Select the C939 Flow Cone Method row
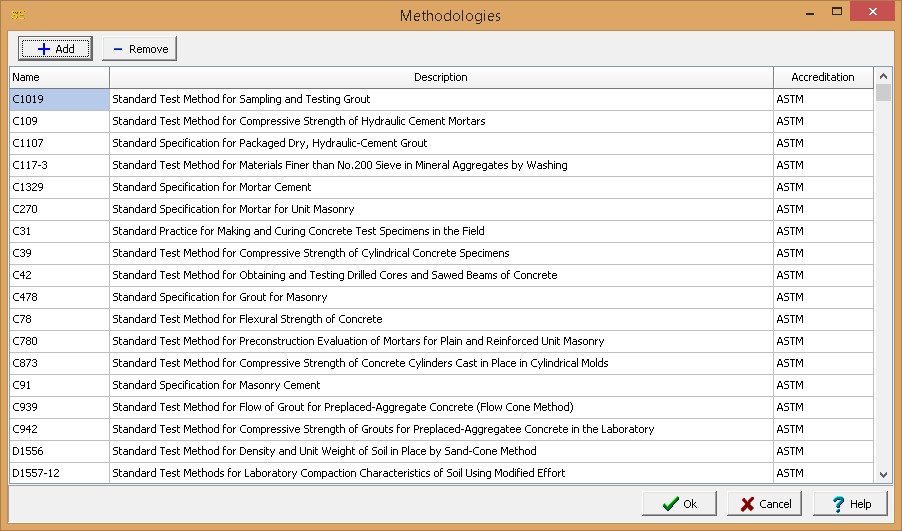Image resolution: width=902 pixels, height=531 pixels. [x=342, y=407]
